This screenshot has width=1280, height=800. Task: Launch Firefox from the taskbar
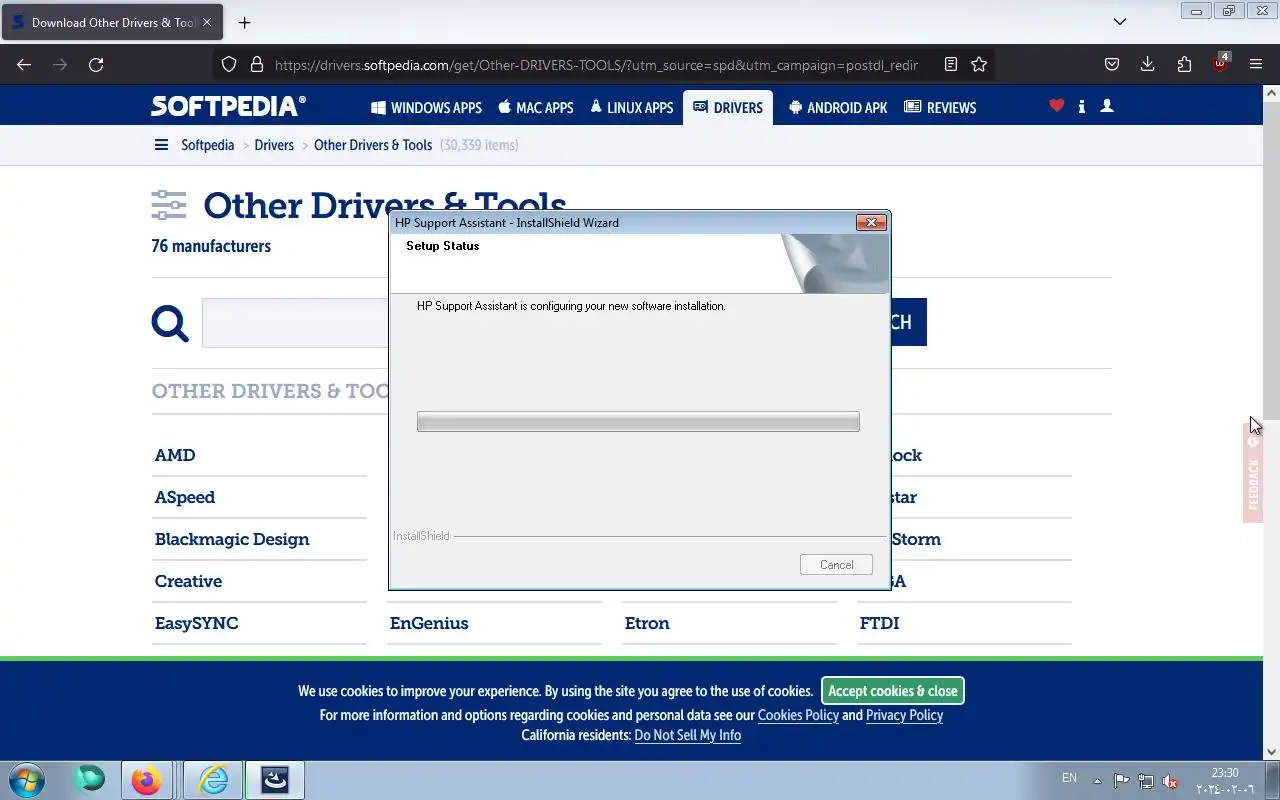pos(146,780)
